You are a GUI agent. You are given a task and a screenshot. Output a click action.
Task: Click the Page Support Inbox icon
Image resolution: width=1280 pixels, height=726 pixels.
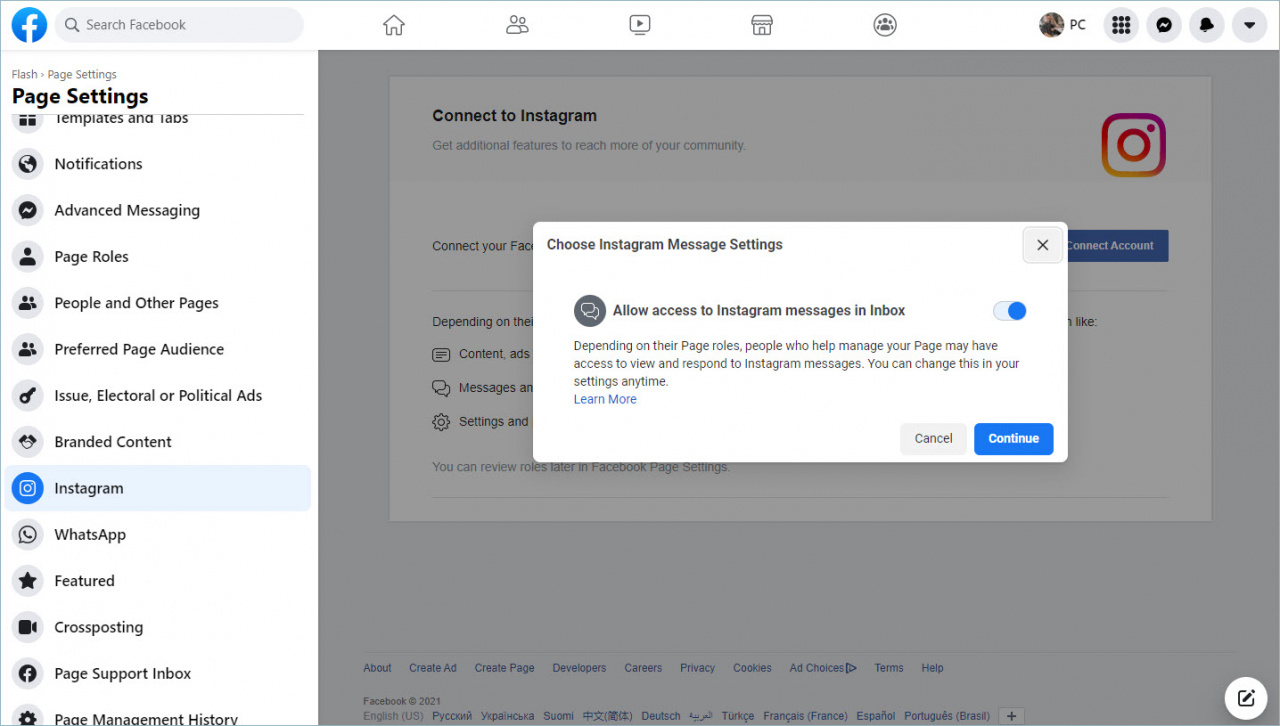(28, 673)
